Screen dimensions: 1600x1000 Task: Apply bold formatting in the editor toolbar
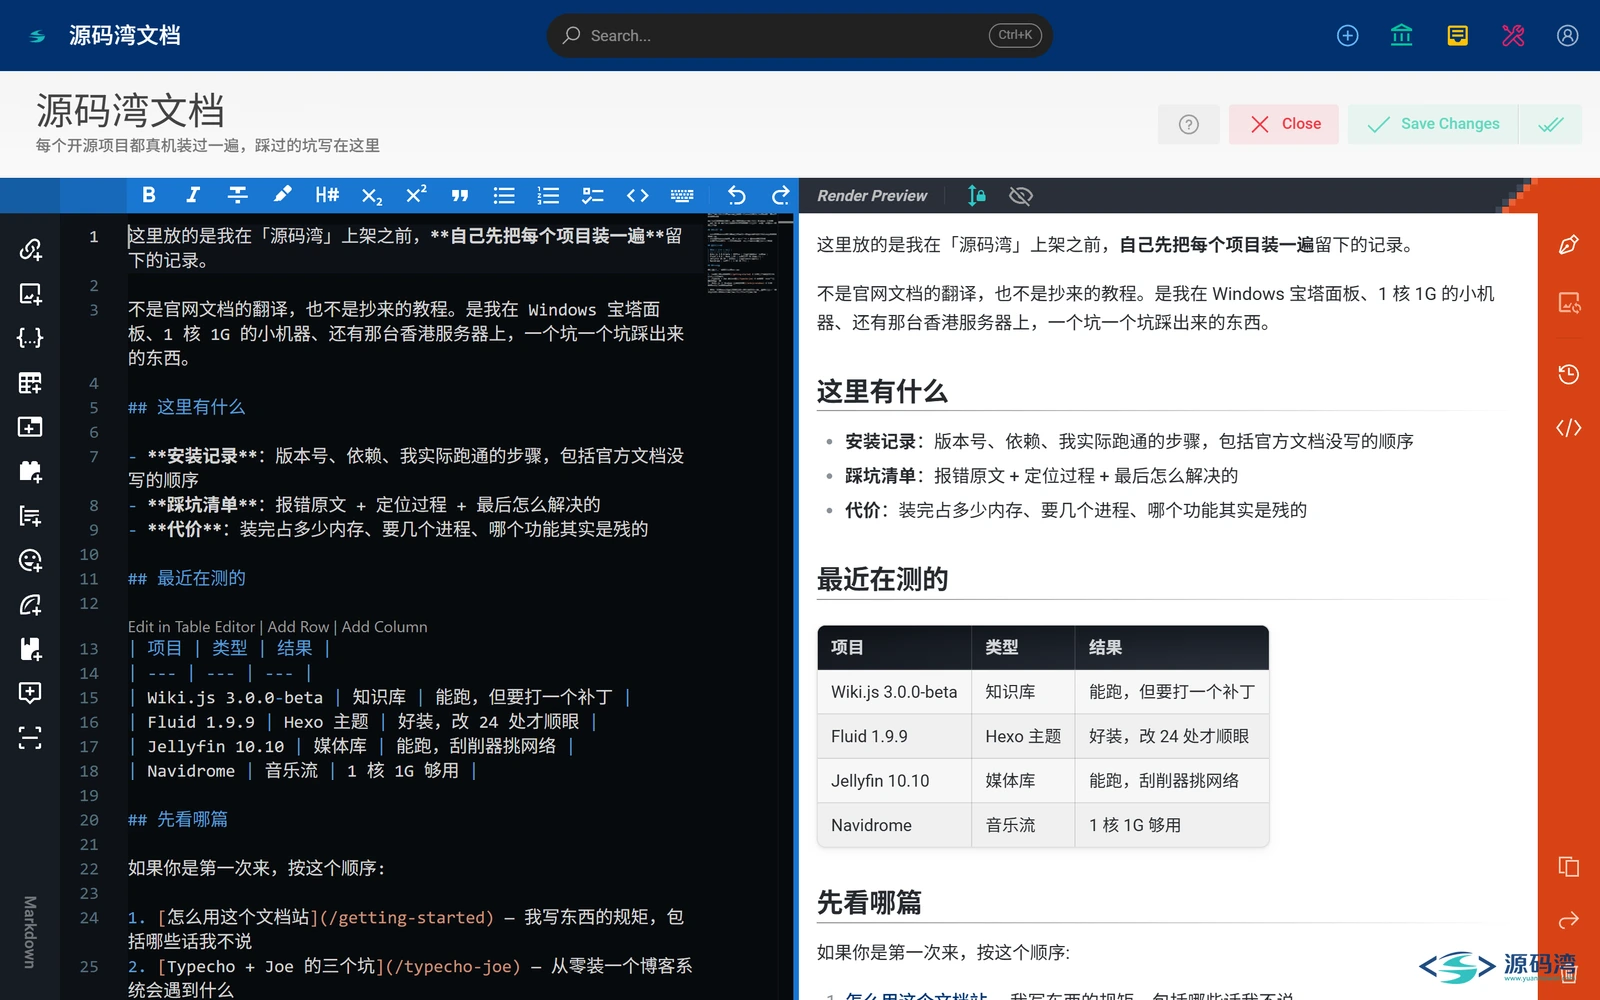tap(149, 195)
